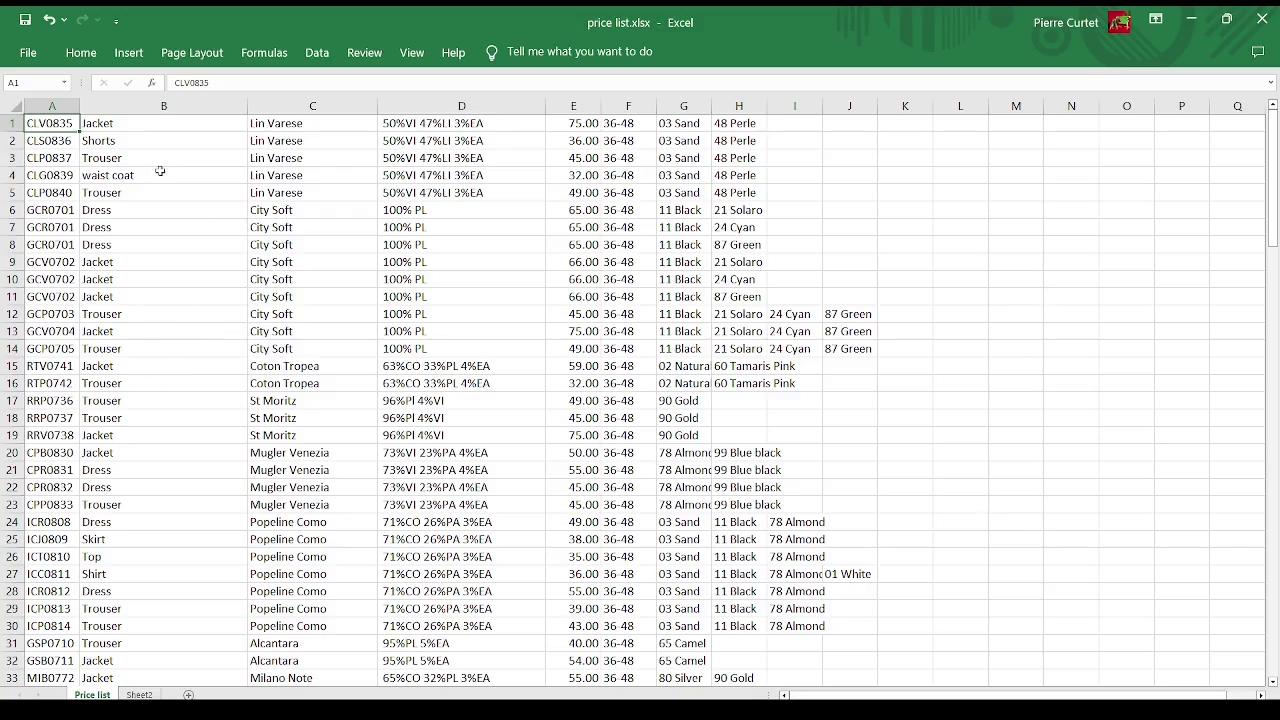Open the Insert Function (fx) dialog

click(x=151, y=83)
